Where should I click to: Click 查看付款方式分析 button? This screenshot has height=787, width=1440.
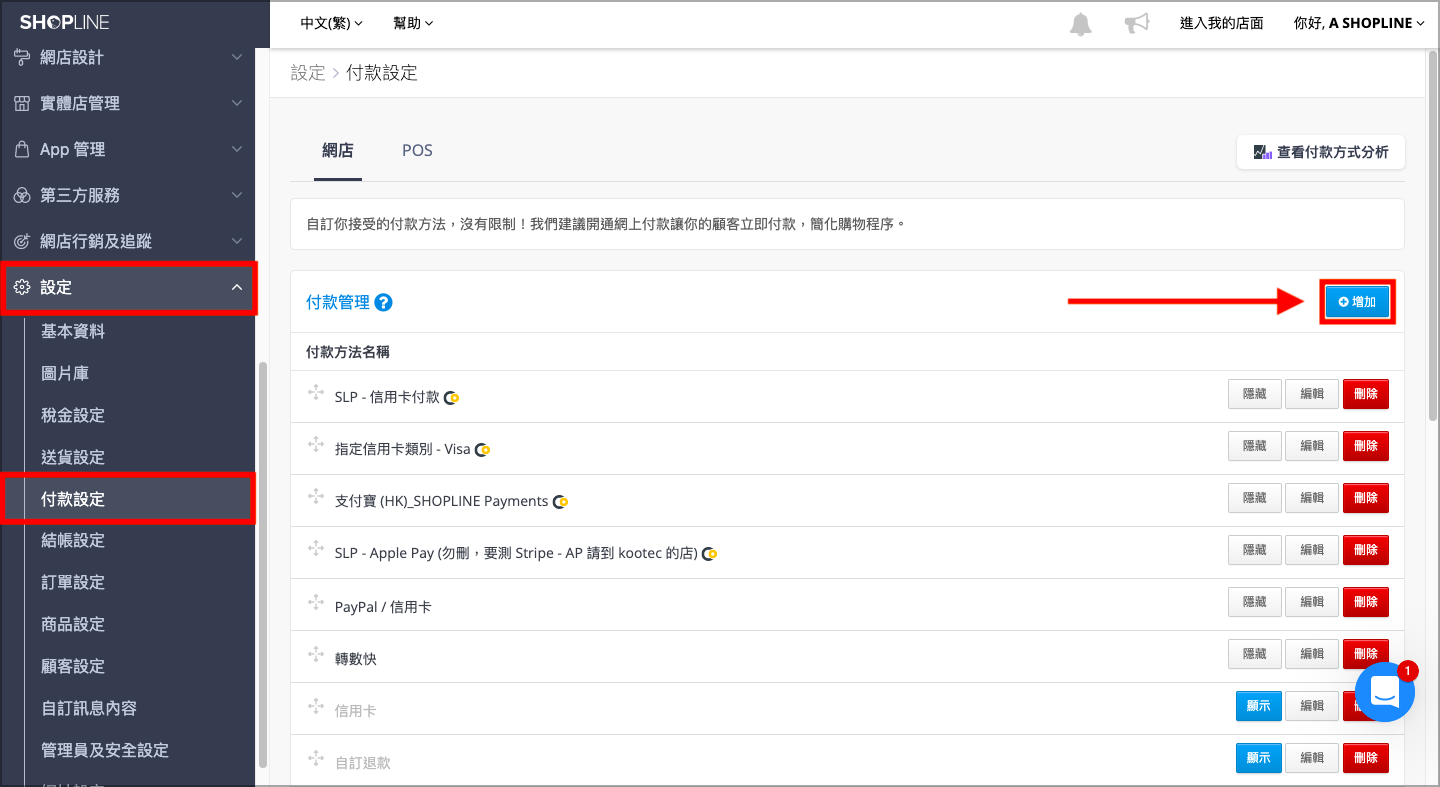pyautogui.click(x=1321, y=152)
